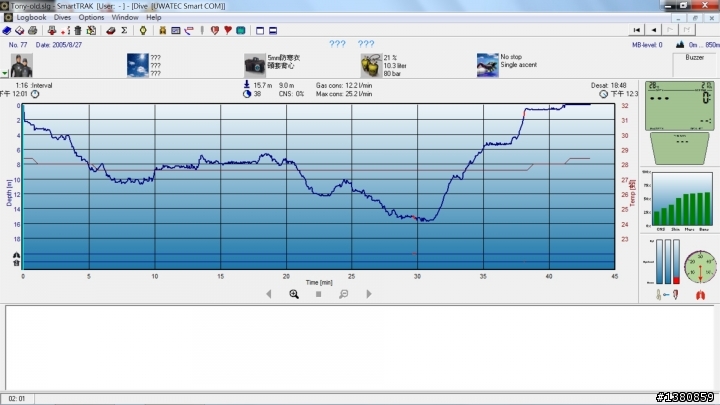720x405 pixels.
Task: Click the max depth diver icon
Action: (x=247, y=84)
